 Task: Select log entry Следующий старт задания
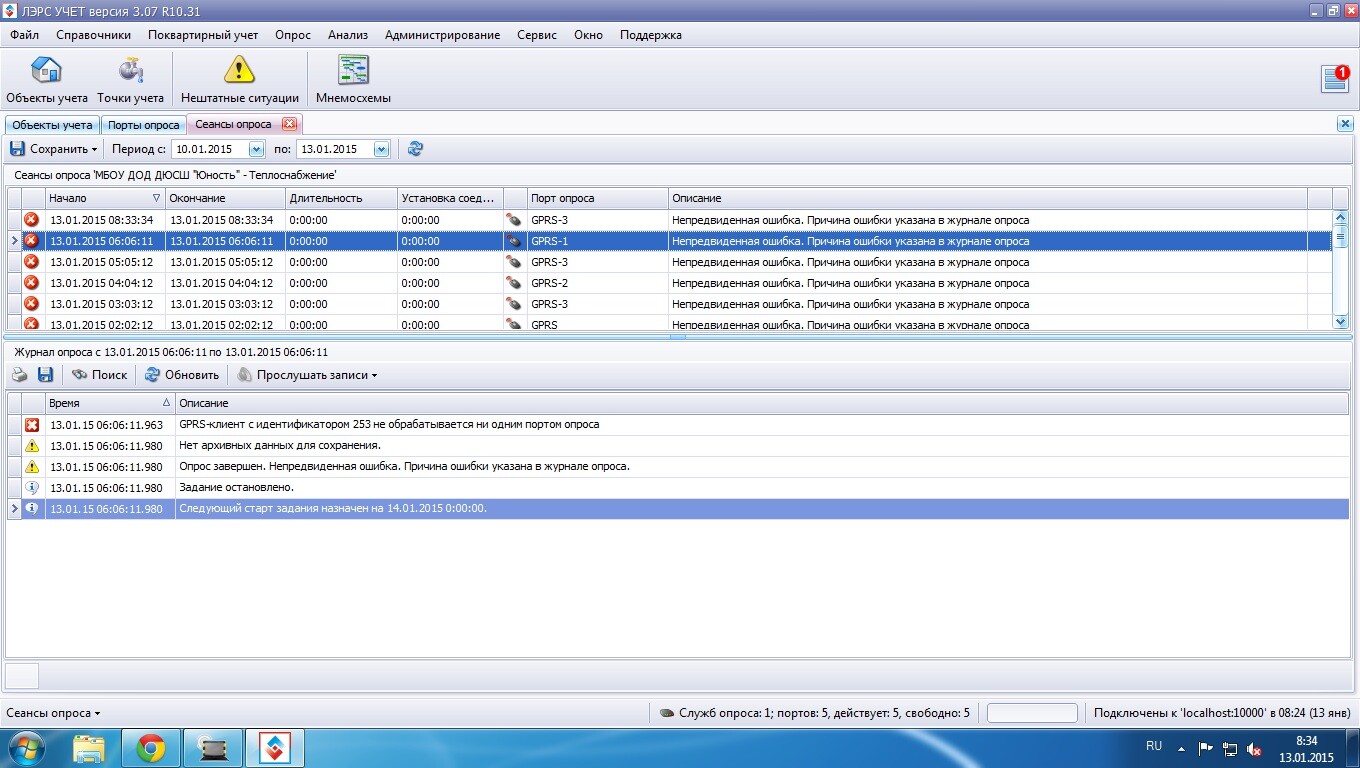tap(678, 509)
